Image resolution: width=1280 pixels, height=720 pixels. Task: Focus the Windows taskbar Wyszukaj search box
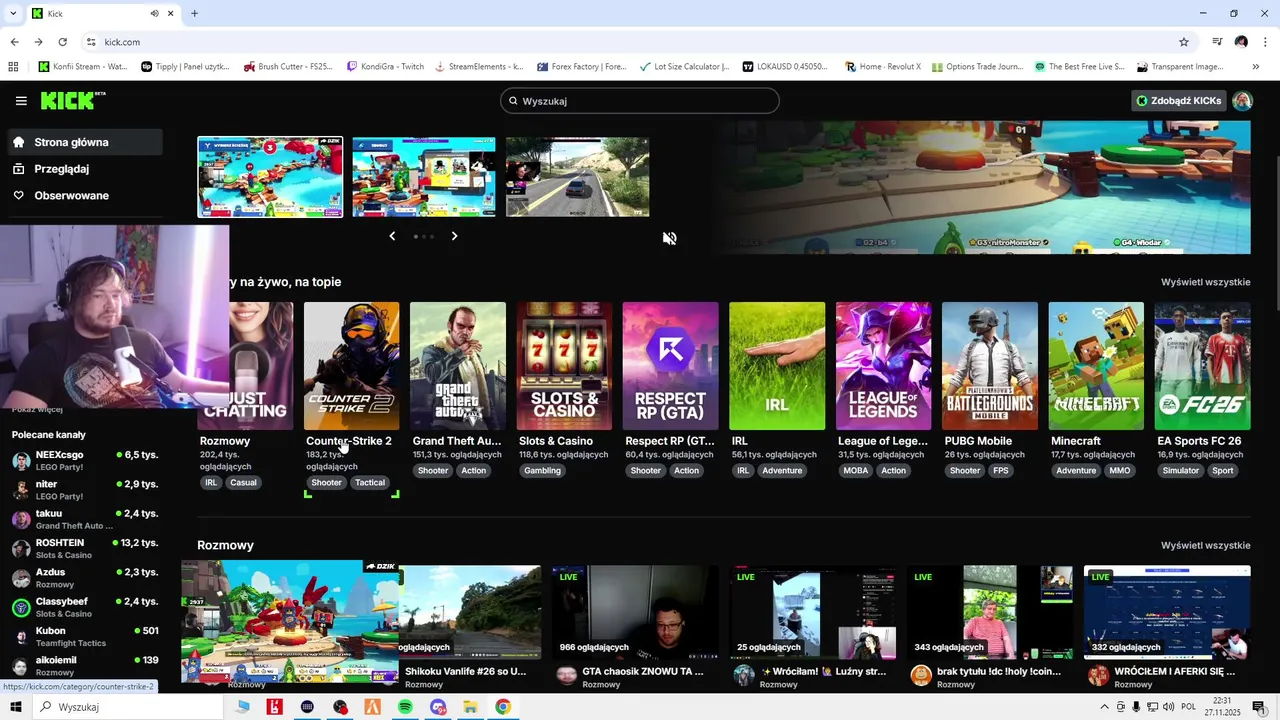(128, 707)
